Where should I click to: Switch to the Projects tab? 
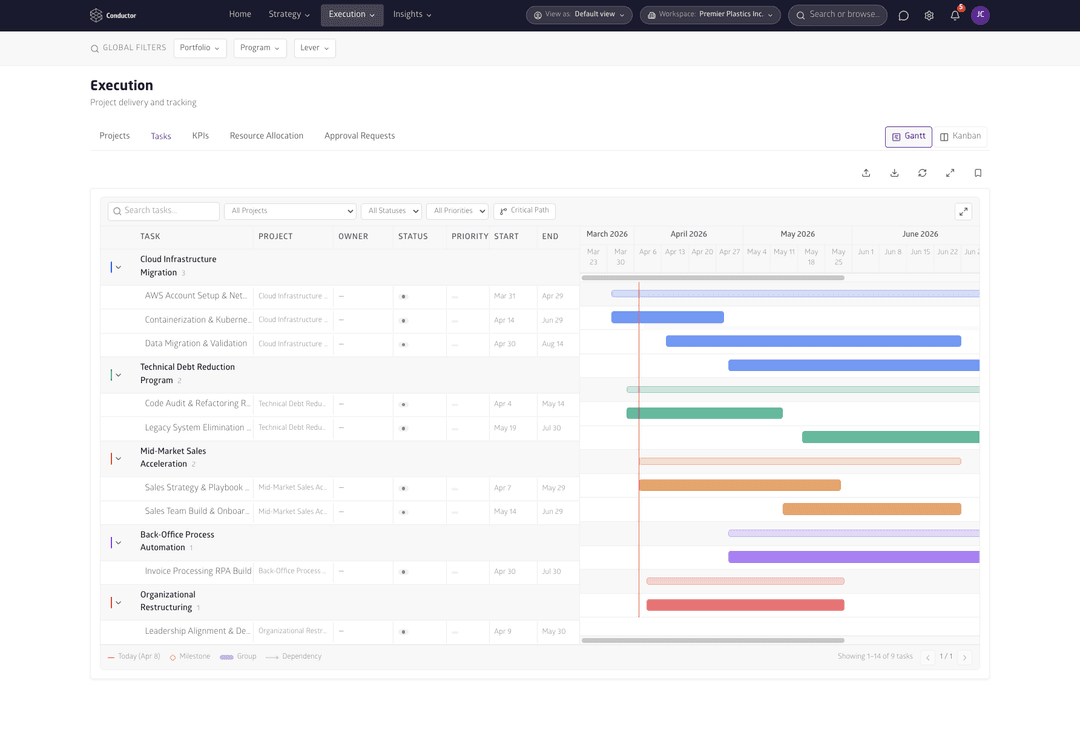[x=114, y=136]
